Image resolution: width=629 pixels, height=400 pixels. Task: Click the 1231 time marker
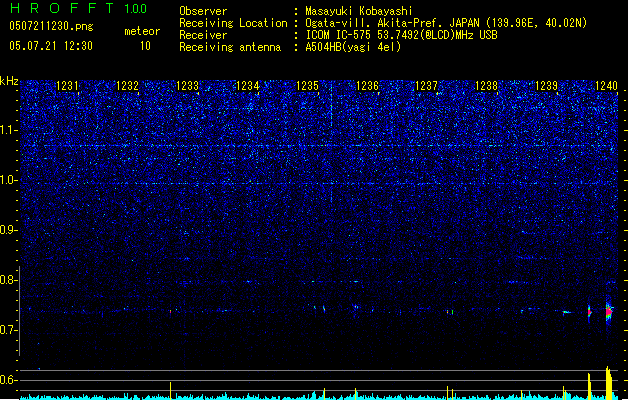[x=67, y=86]
